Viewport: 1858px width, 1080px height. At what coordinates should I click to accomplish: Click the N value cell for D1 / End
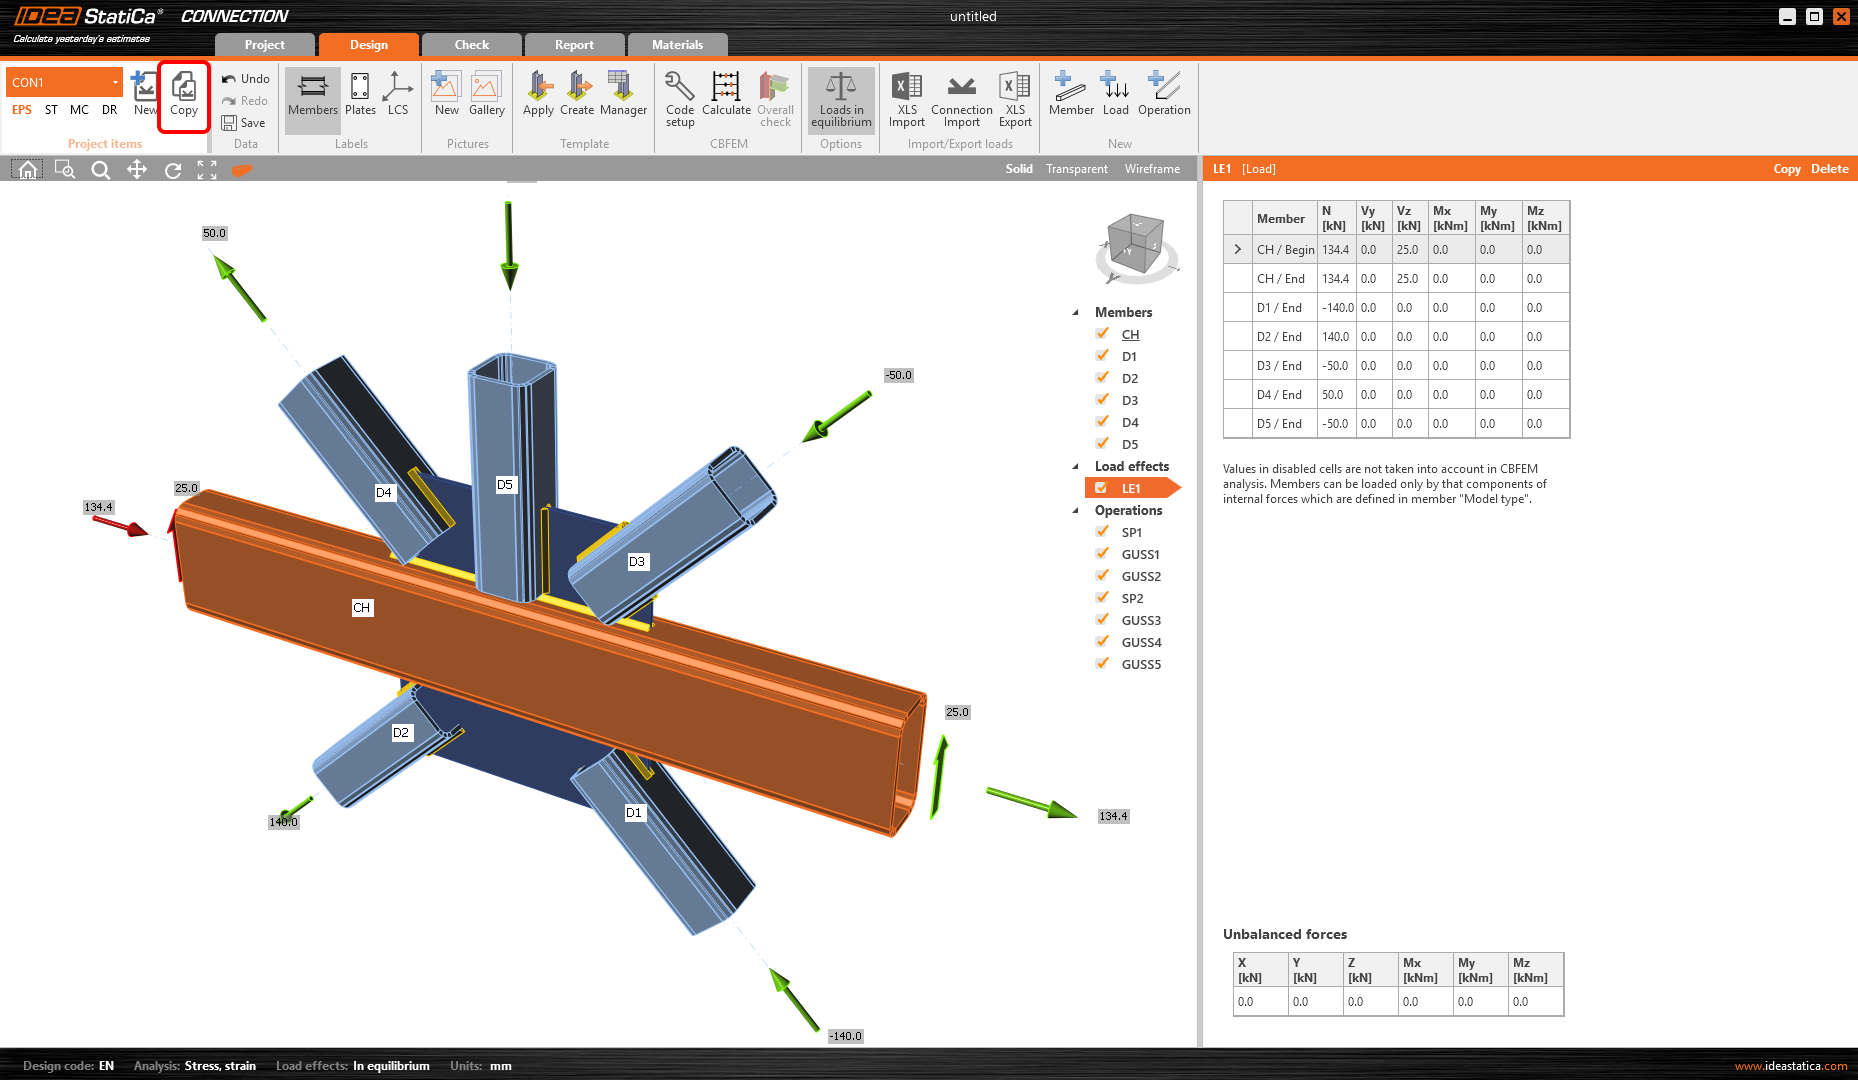1336,308
